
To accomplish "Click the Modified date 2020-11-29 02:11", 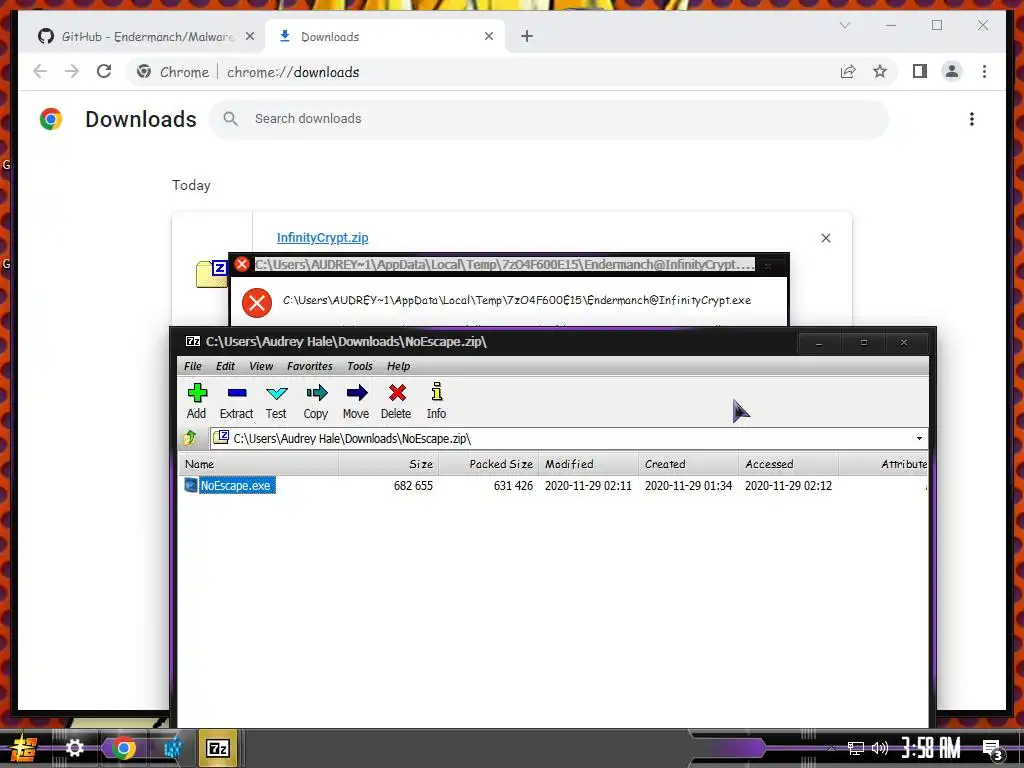I will point(588,486).
